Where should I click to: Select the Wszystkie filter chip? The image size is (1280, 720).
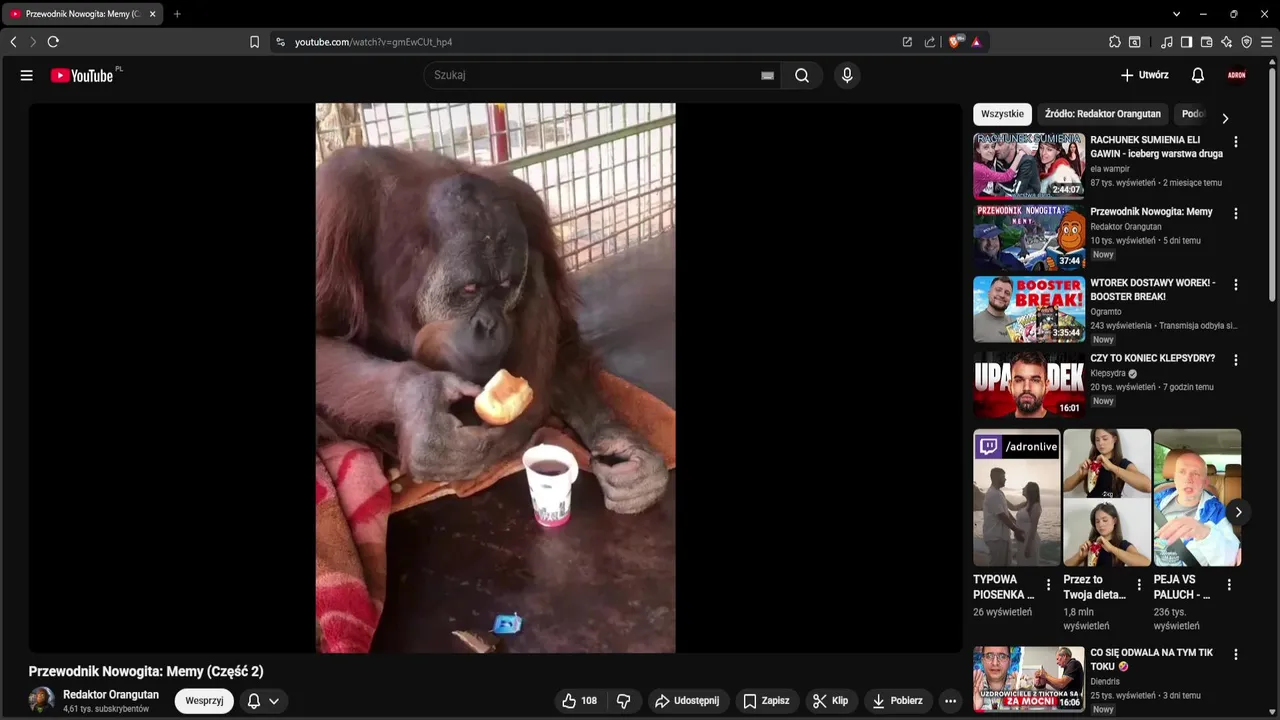point(1002,114)
